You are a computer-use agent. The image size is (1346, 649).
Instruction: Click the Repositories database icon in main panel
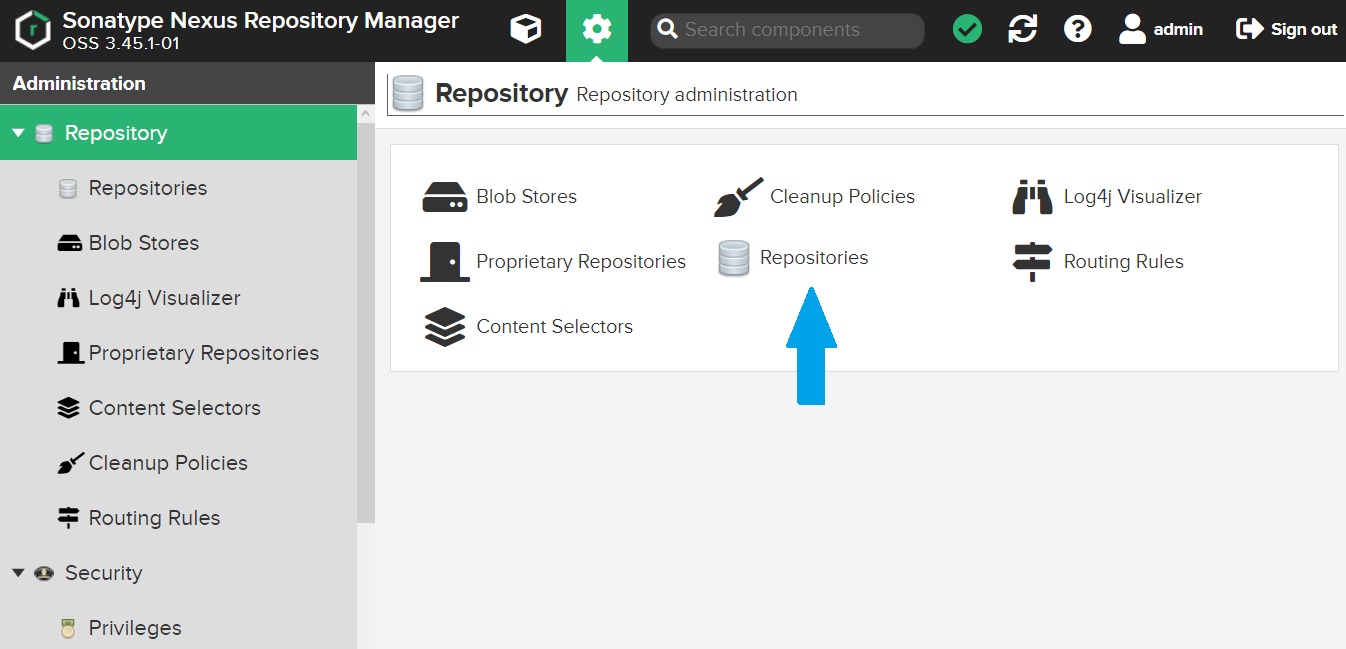[x=733, y=258]
